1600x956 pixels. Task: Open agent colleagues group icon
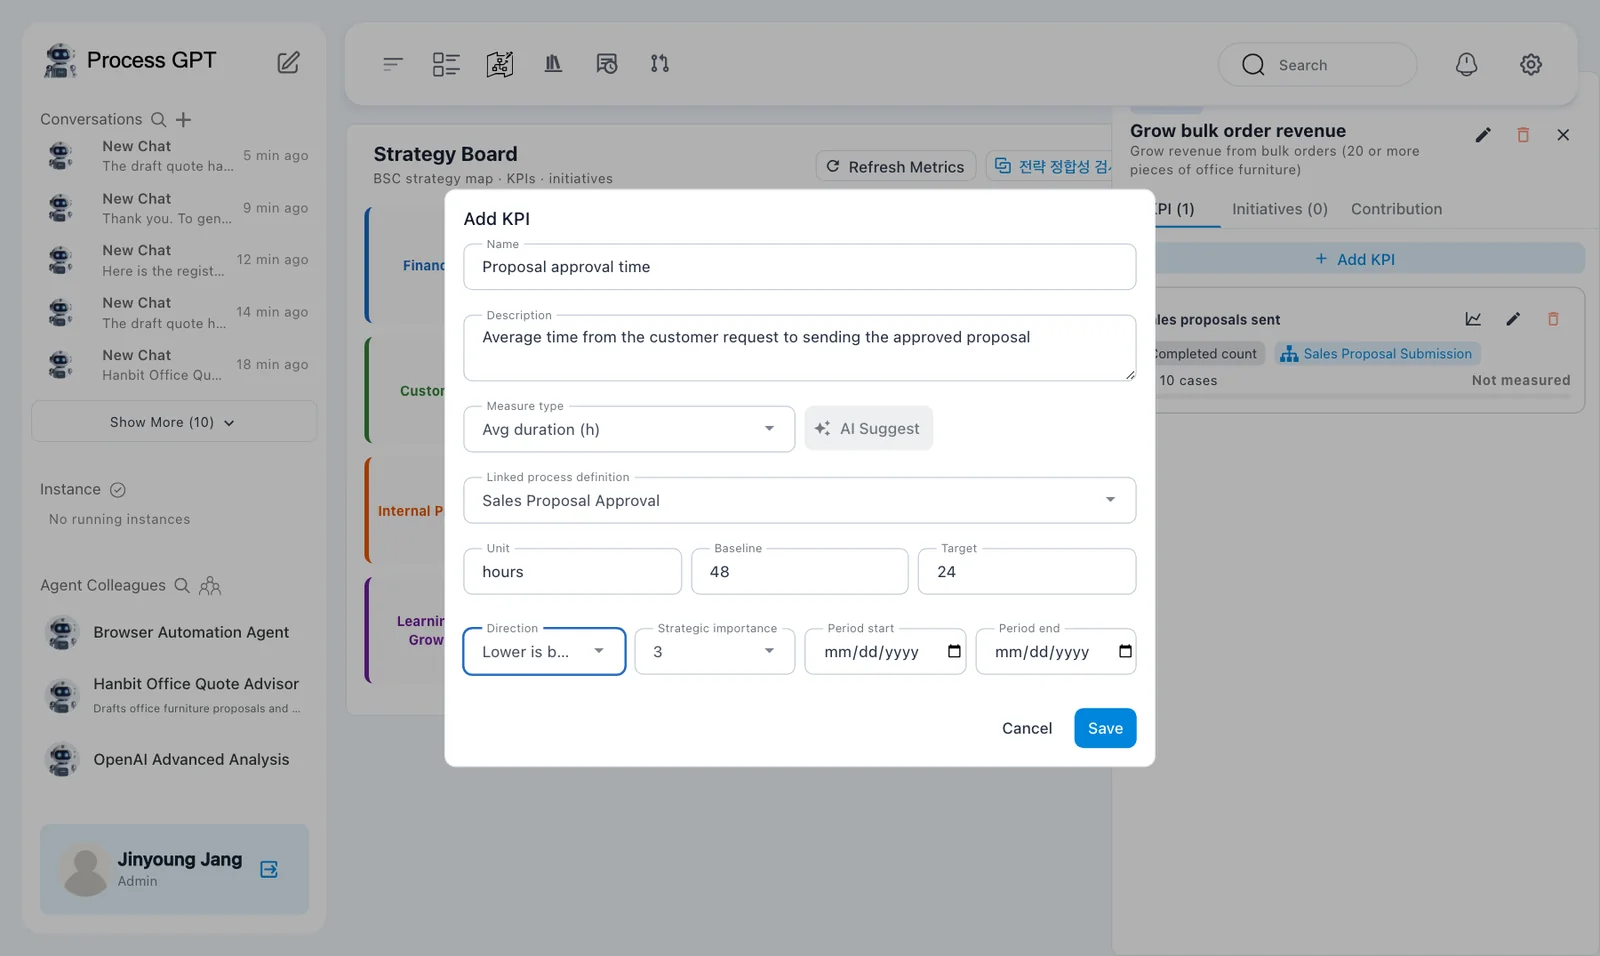coord(210,586)
